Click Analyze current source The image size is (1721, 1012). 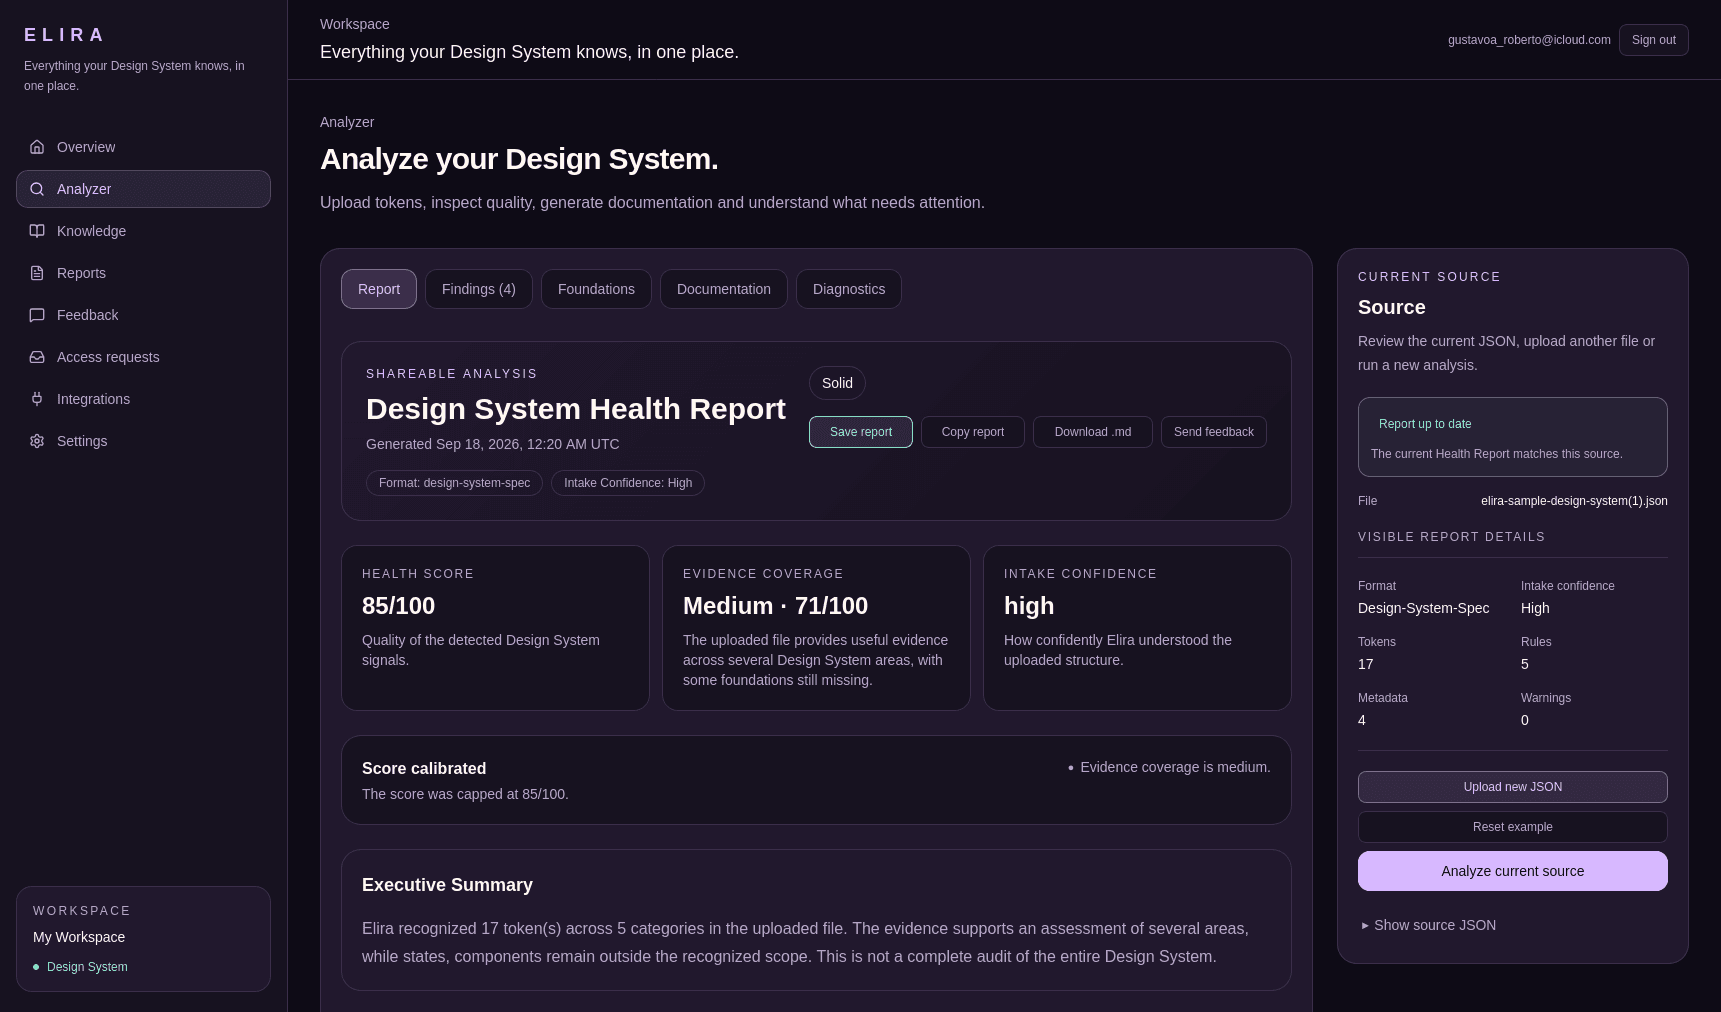pyautogui.click(x=1513, y=871)
